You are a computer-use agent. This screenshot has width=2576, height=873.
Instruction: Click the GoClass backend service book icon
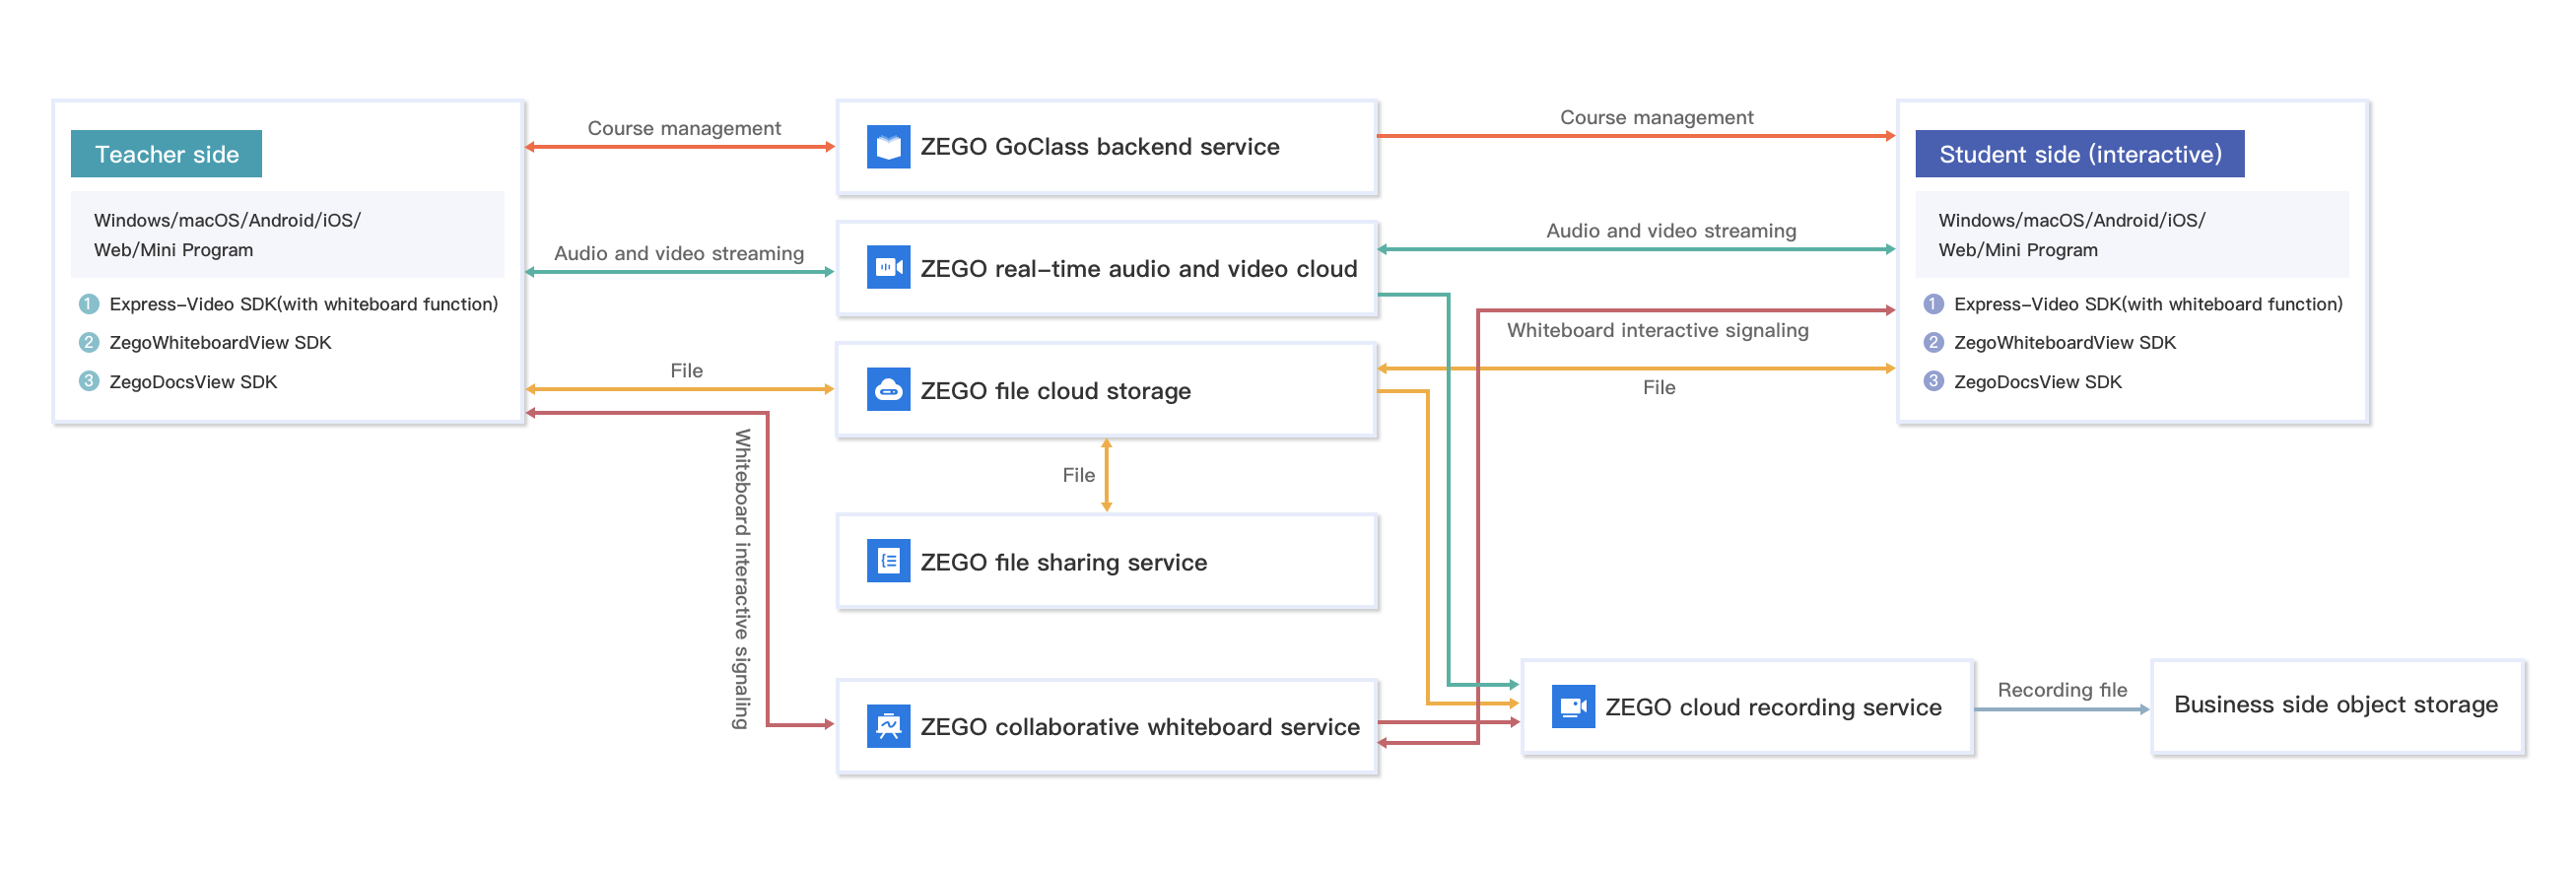pos(888,147)
